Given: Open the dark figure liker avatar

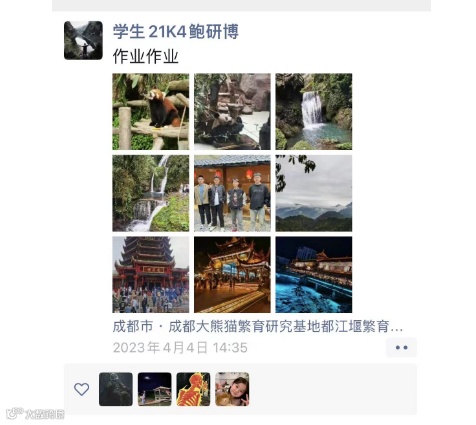Looking at the screenshot, I should pyautogui.click(x=116, y=389).
